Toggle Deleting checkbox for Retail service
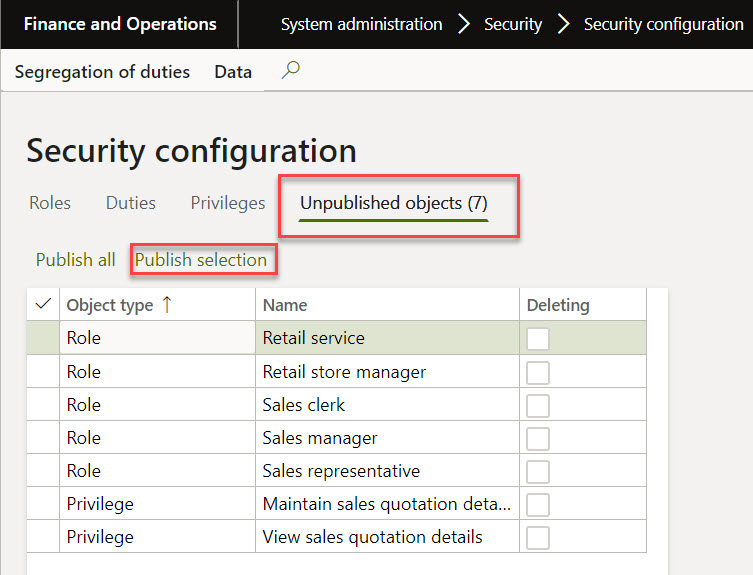 pyautogui.click(x=538, y=339)
